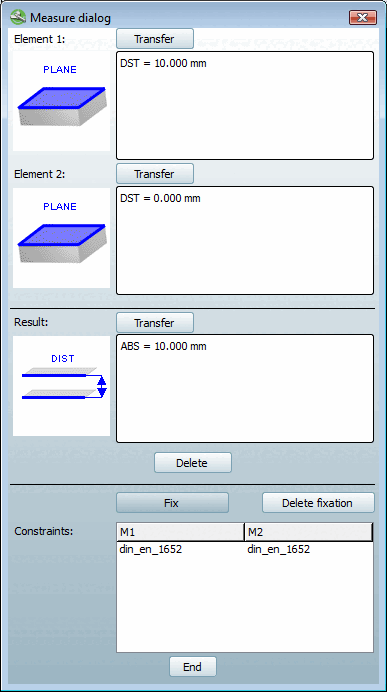Close the Measure dialog window
This screenshot has width=387, height=692.
coord(363,18)
